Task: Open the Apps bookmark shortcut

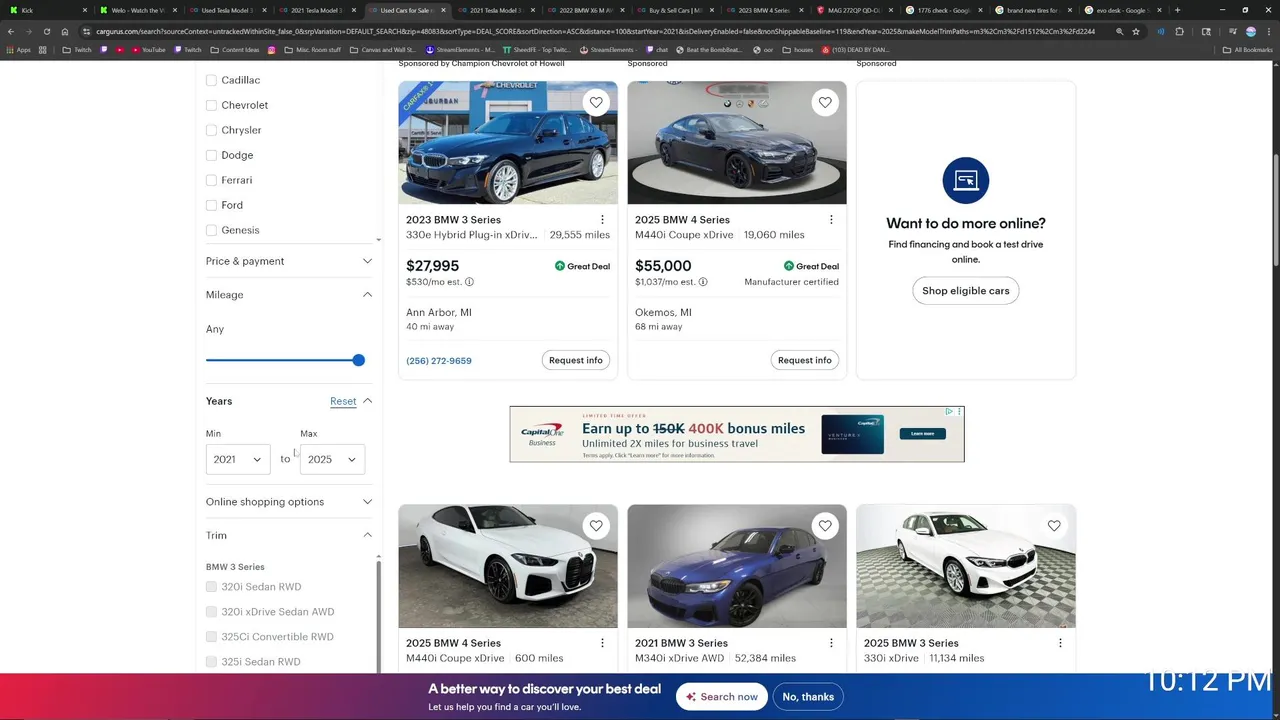Action: click(19, 49)
